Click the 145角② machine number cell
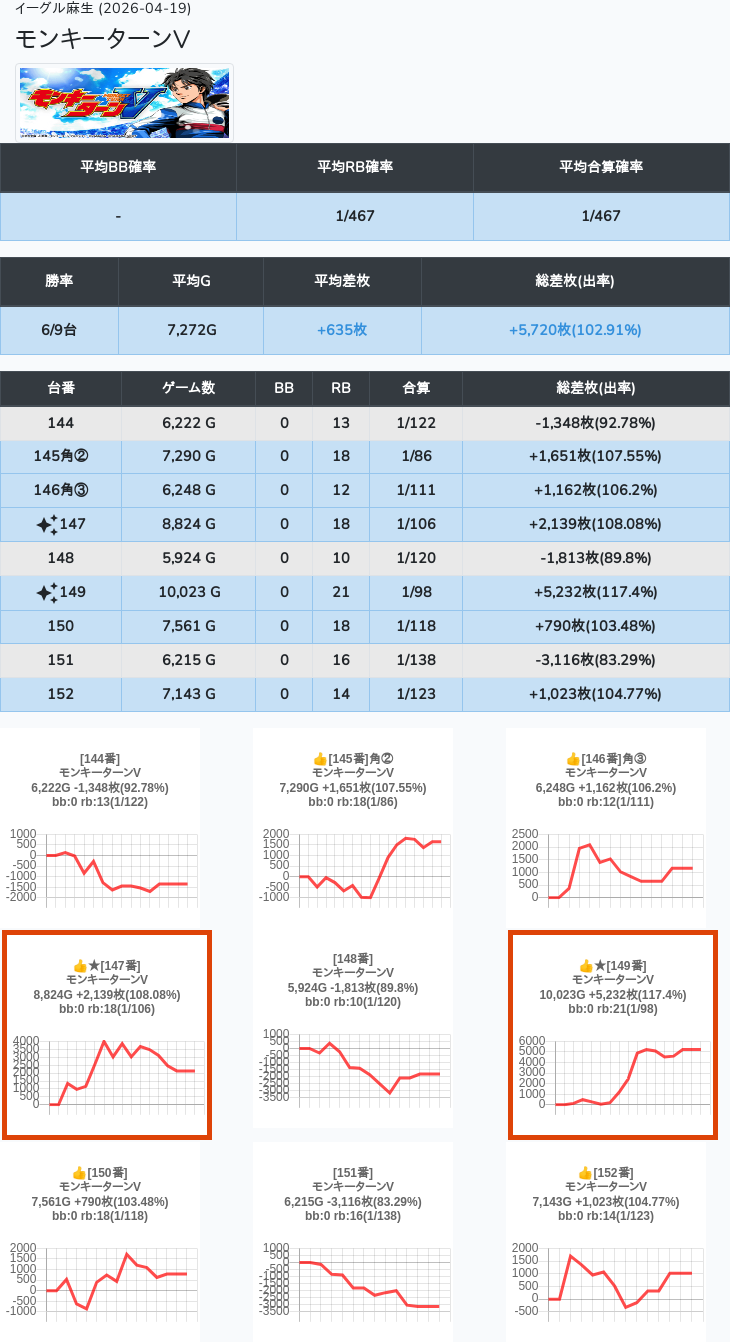Viewport: 730px width, 1342px height. [x=61, y=456]
